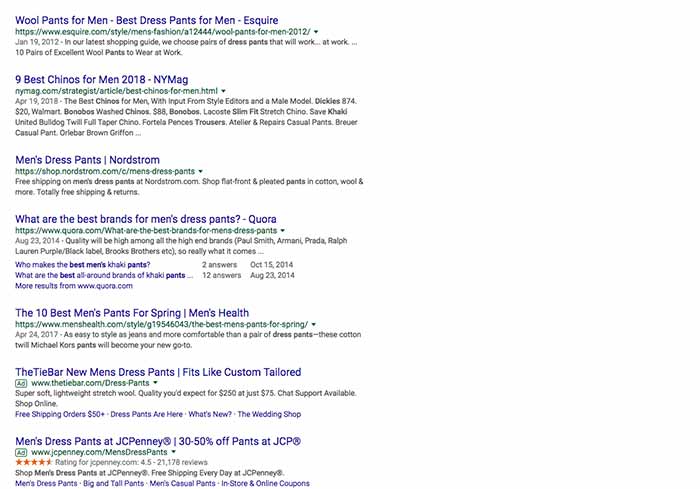This screenshot has height=489, width=700.
Task: Open the Esquire Wool Pants for Men result
Action: (x=146, y=20)
